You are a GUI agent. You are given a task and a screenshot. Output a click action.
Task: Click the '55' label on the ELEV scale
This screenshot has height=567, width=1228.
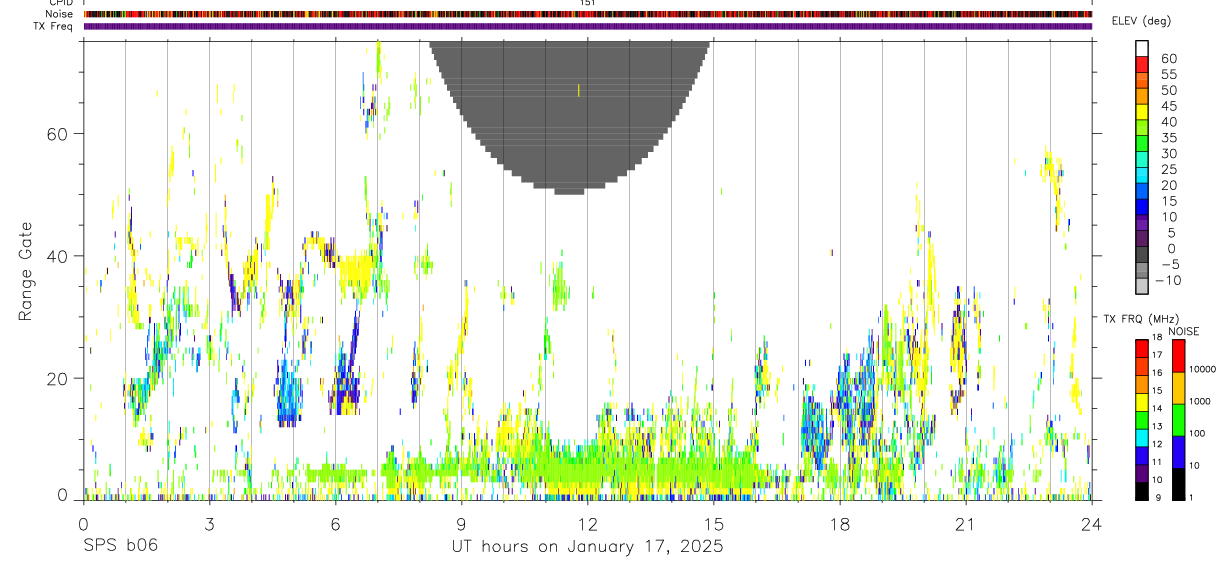(x=1169, y=74)
